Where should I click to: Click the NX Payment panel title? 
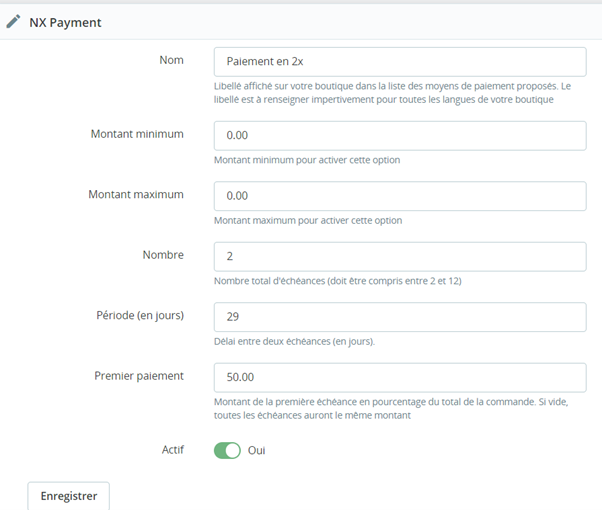click(x=65, y=21)
